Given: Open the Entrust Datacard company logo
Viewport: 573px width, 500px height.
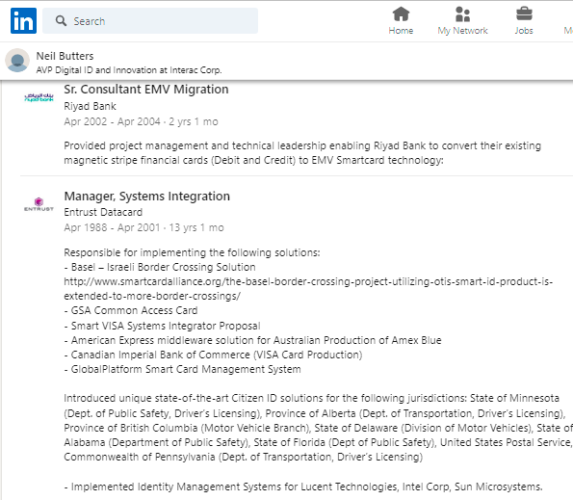Looking at the screenshot, I should point(39,204).
